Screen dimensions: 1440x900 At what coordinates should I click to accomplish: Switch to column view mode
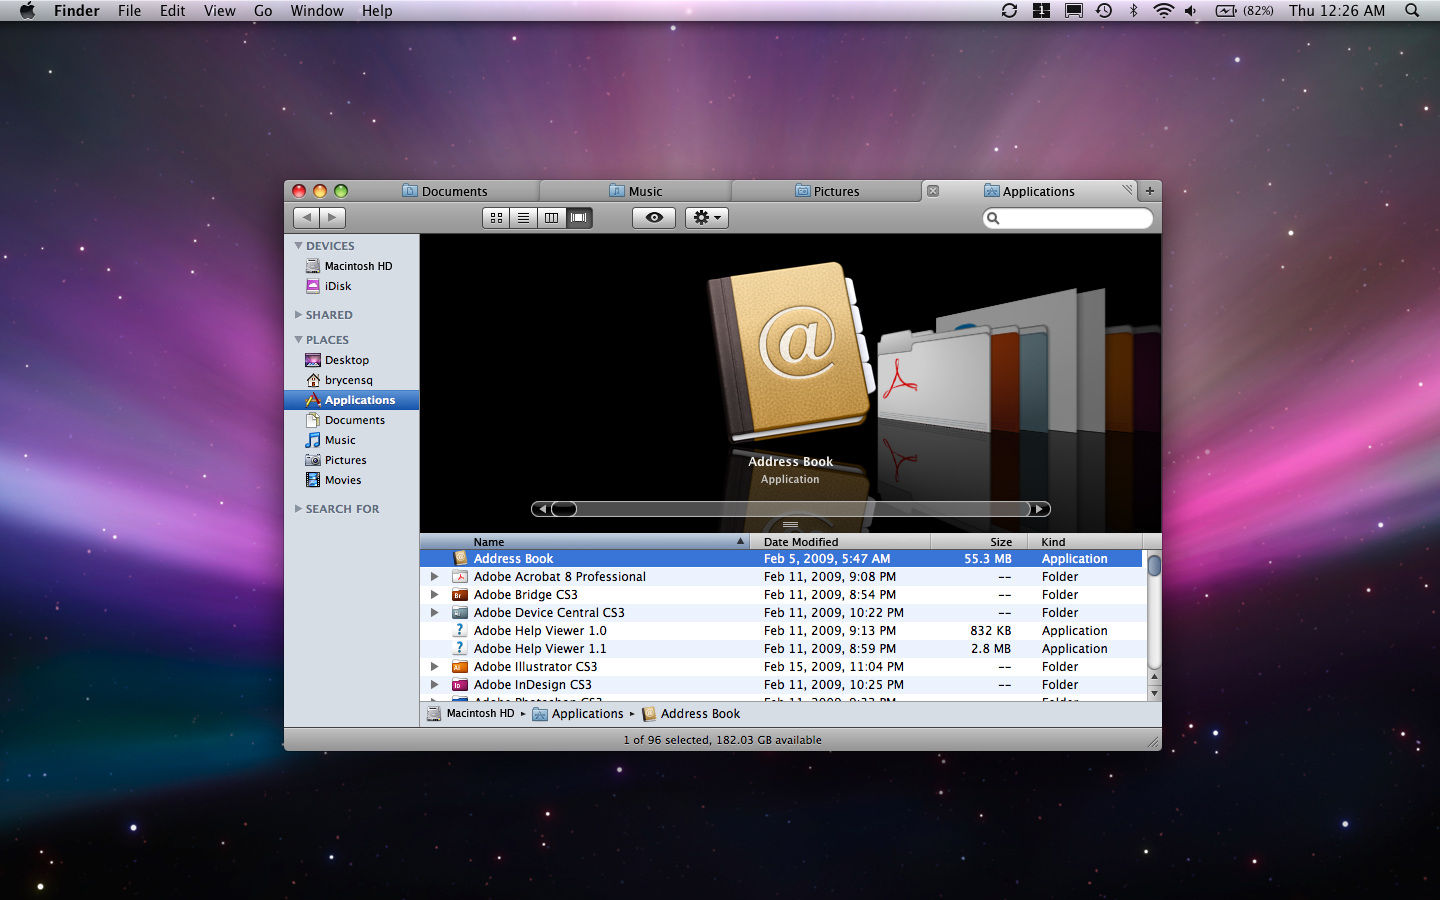tap(551, 217)
